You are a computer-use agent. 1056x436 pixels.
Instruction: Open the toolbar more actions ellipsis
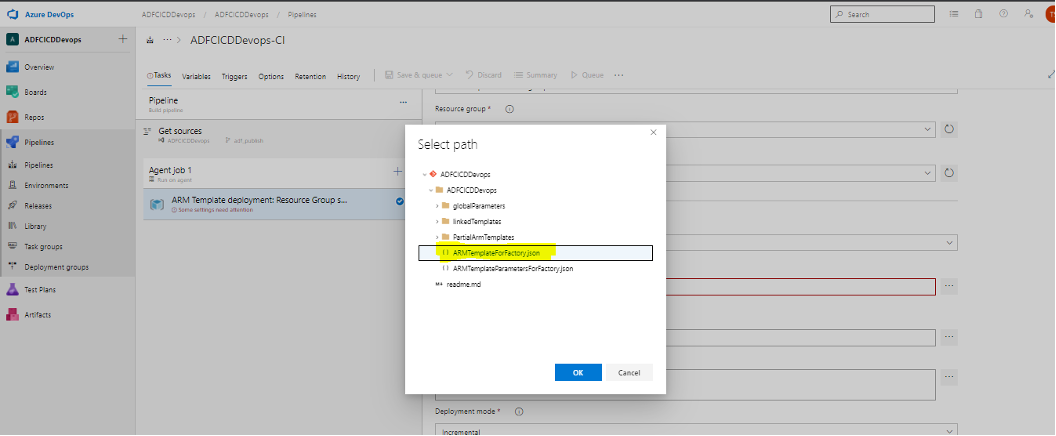[x=619, y=75]
